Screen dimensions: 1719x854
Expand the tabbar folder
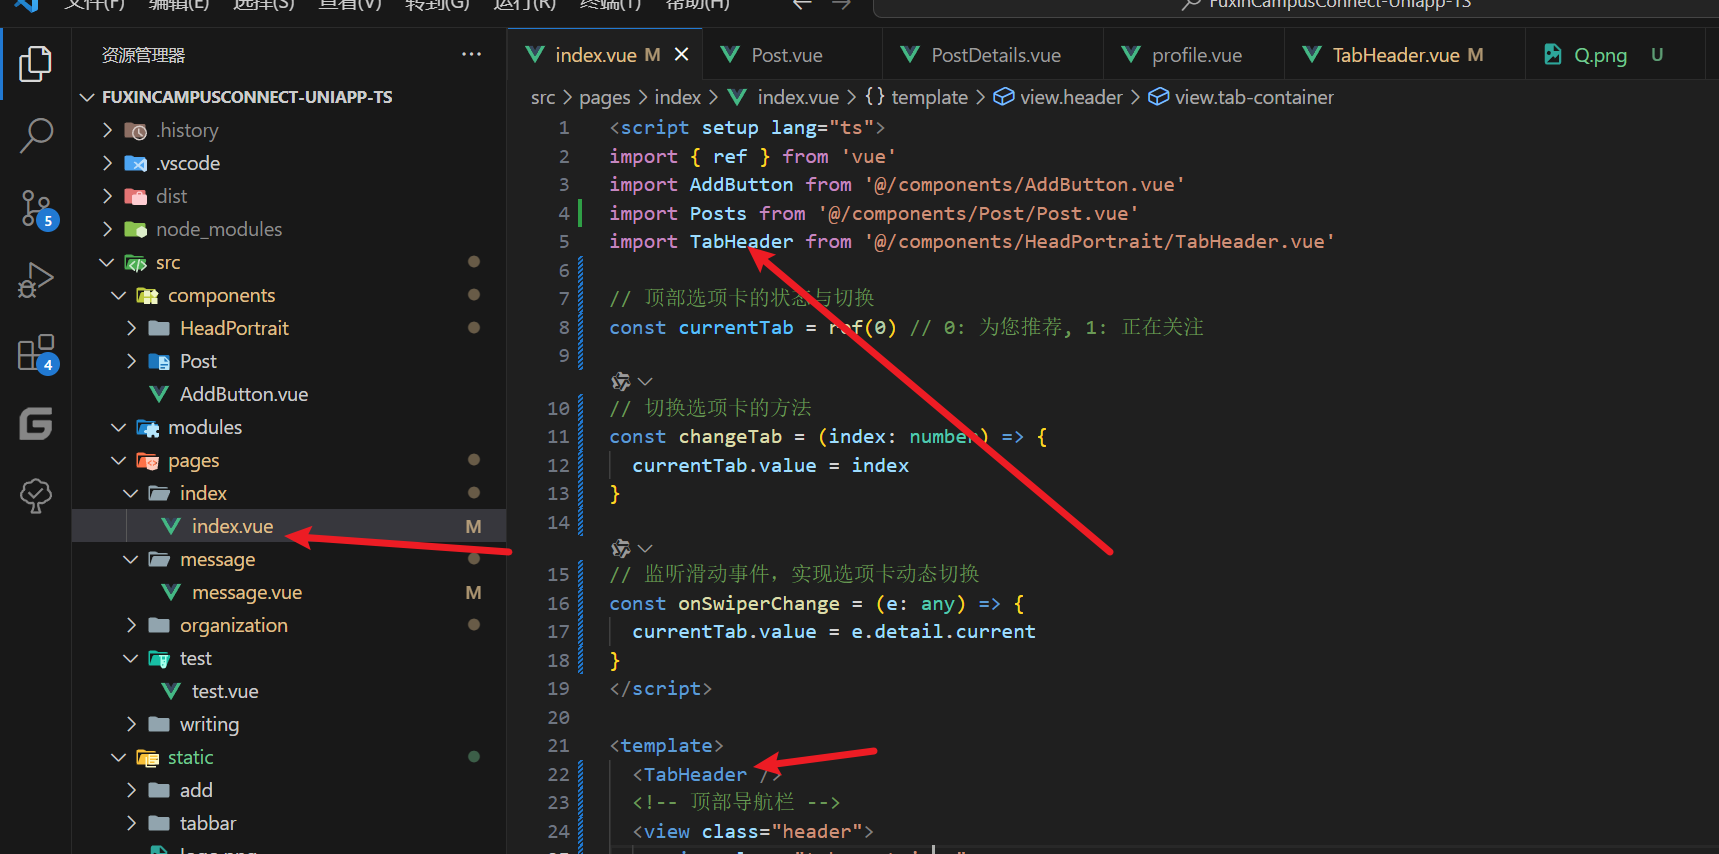click(131, 823)
